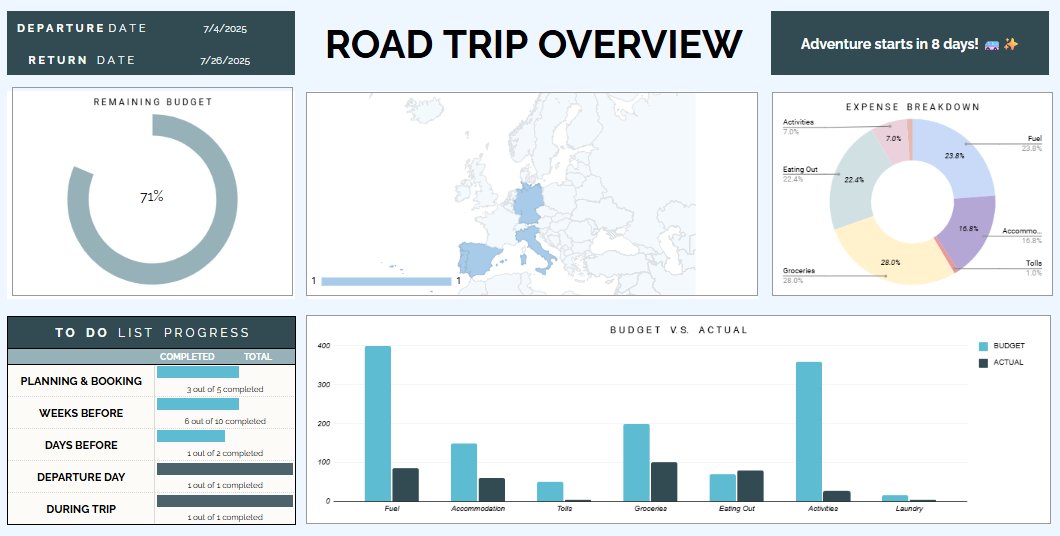Screen dimensions: 1060x536
Task: Click the 'Accommo...' label beside the pie
Action: tap(1022, 231)
